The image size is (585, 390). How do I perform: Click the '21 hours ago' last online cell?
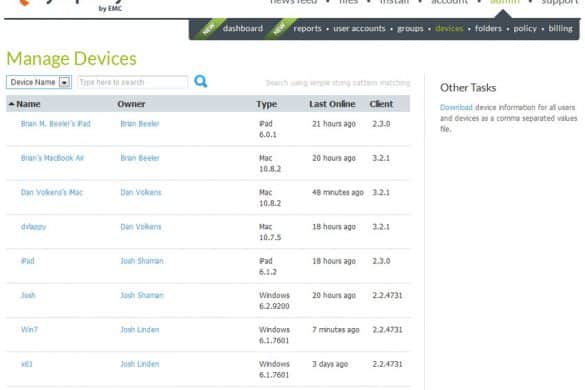(334, 124)
